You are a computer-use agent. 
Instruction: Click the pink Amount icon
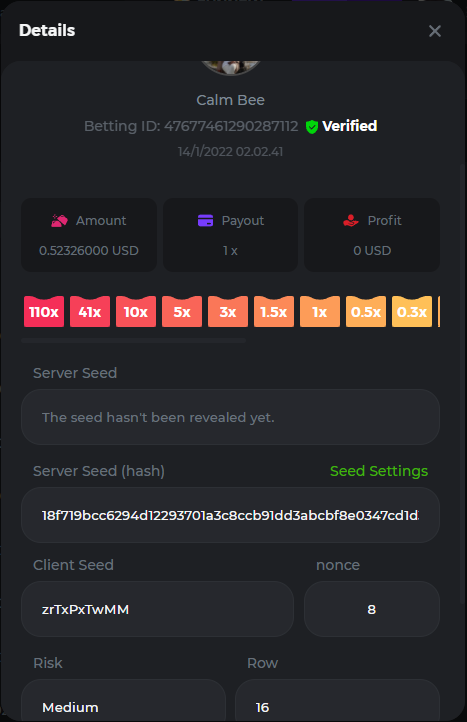[x=59, y=221]
